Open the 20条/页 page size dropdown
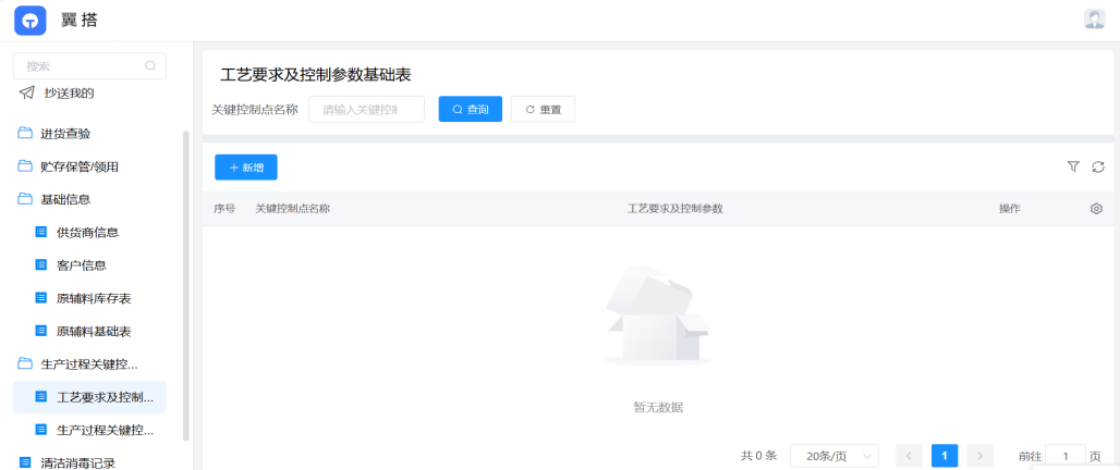This screenshot has width=1120, height=470. click(x=833, y=456)
